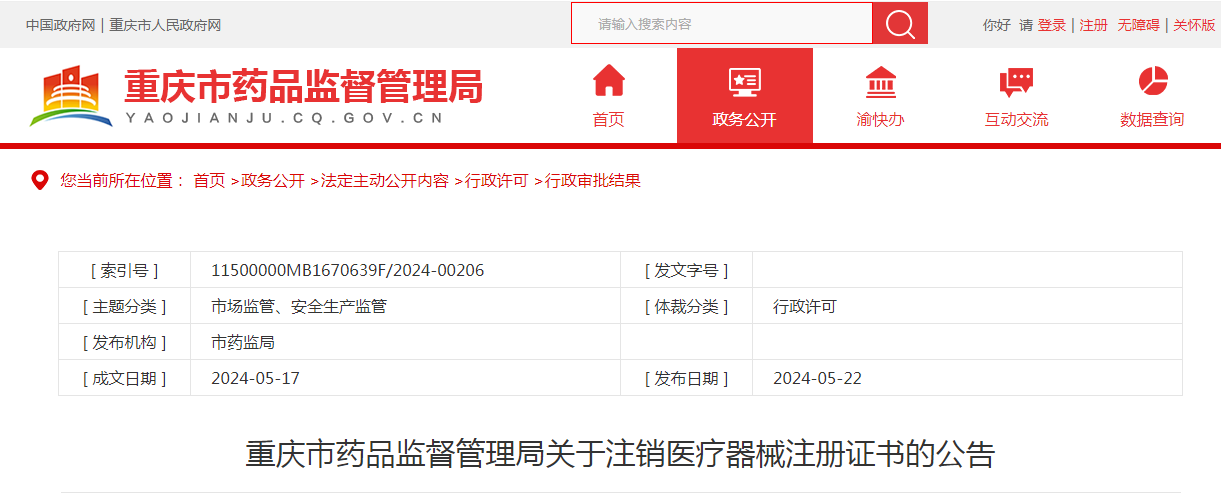The height and width of the screenshot is (498, 1221).
Task: Open the 渝快办 navigation label
Action: 880,120
